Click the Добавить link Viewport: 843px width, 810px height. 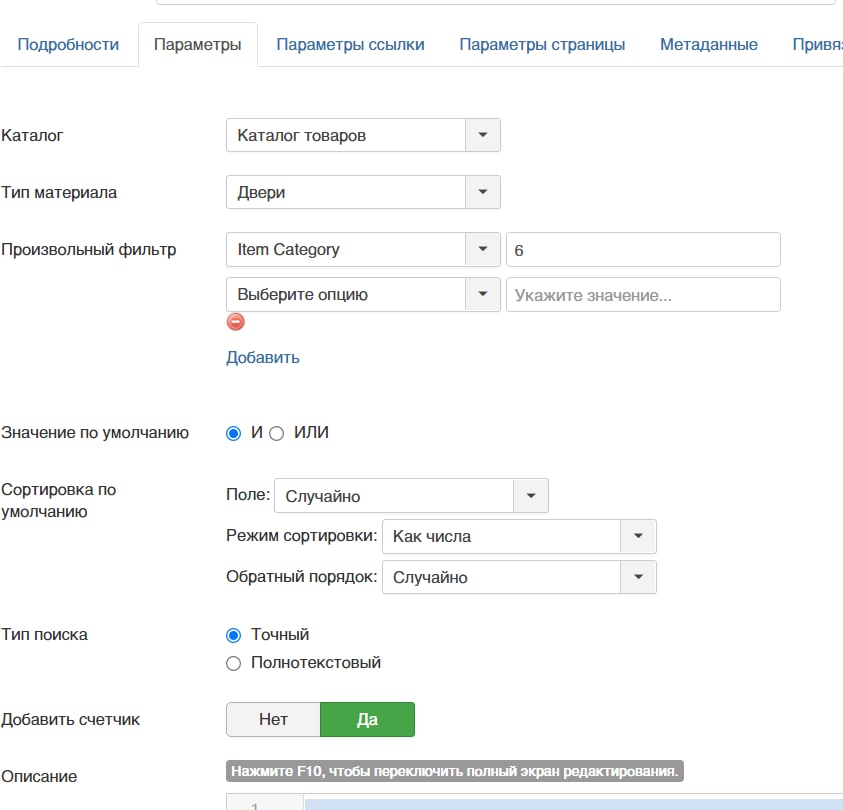(263, 357)
